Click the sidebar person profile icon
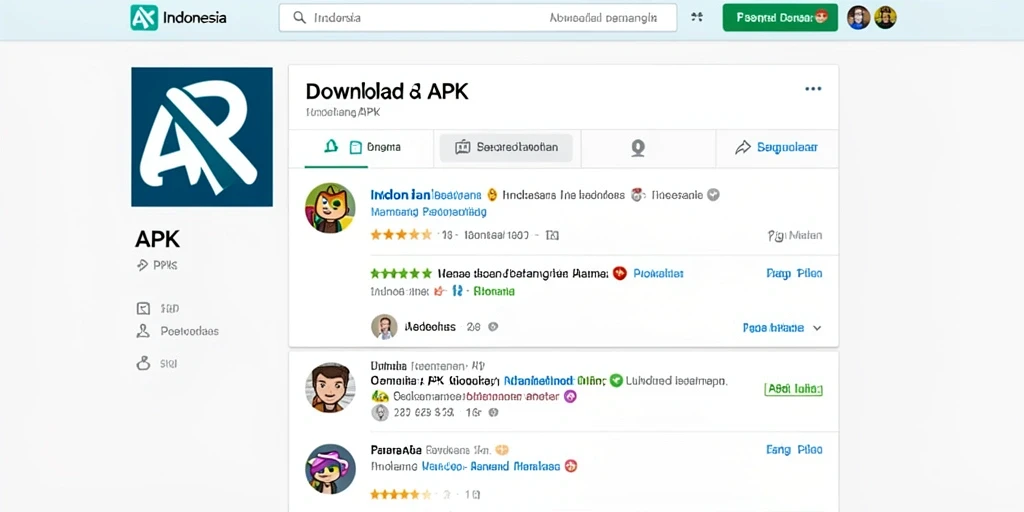 point(143,331)
